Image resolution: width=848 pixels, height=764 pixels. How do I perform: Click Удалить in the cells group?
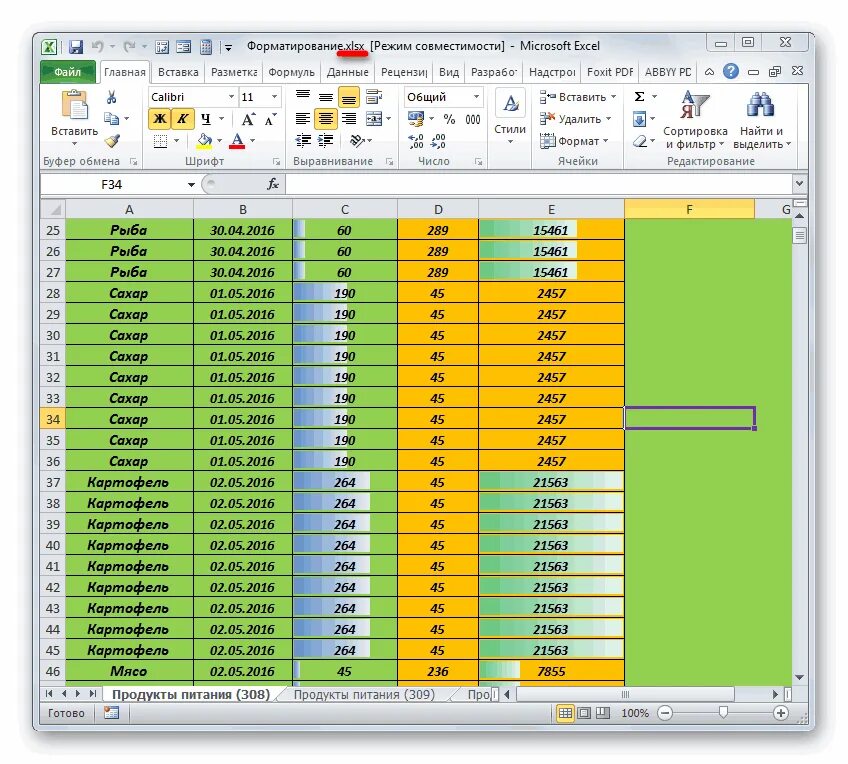pyautogui.click(x=575, y=119)
